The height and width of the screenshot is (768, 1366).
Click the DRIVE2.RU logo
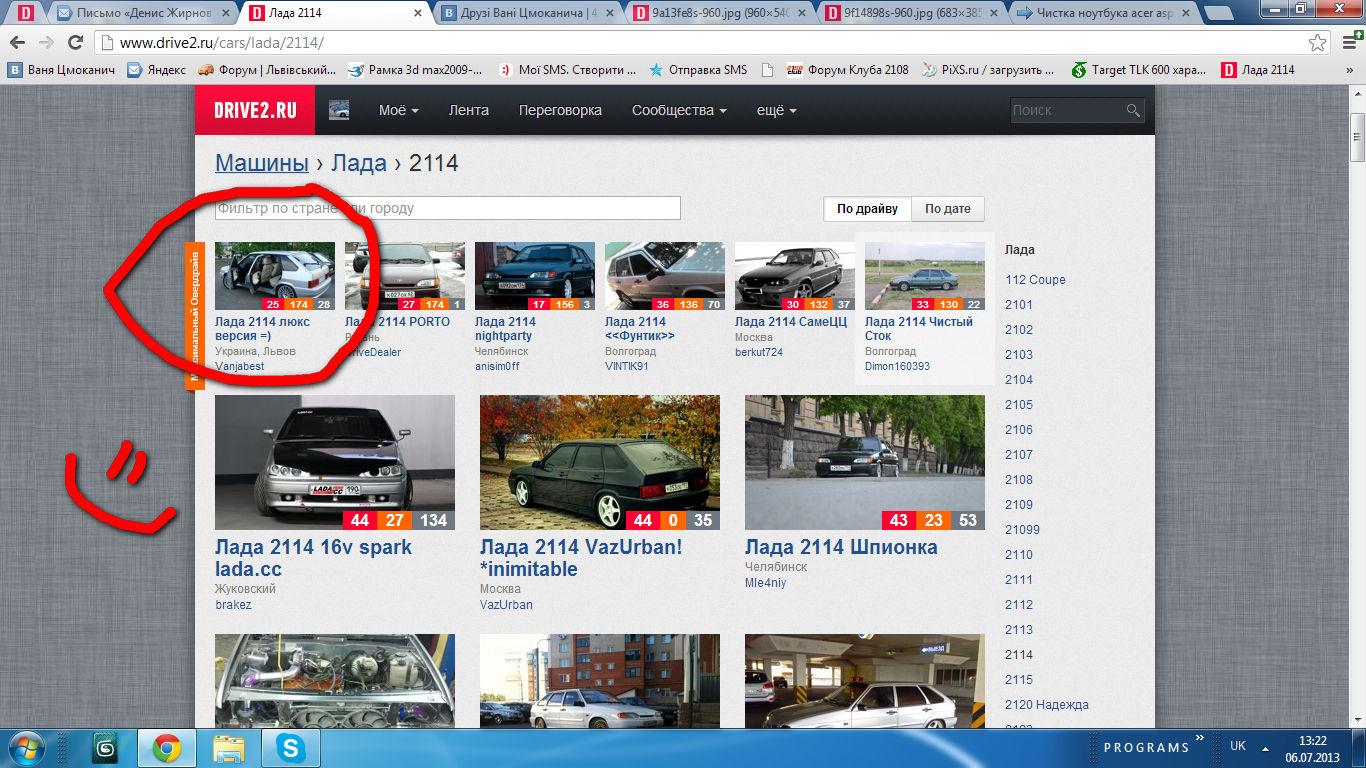(254, 110)
